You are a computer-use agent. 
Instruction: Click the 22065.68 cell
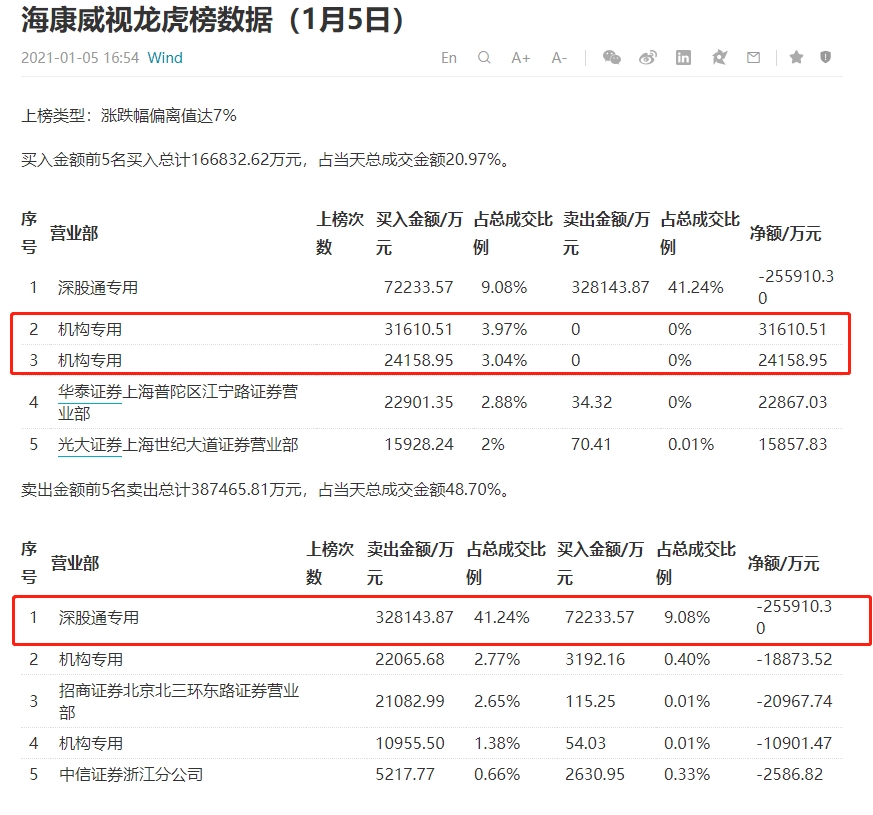point(410,660)
